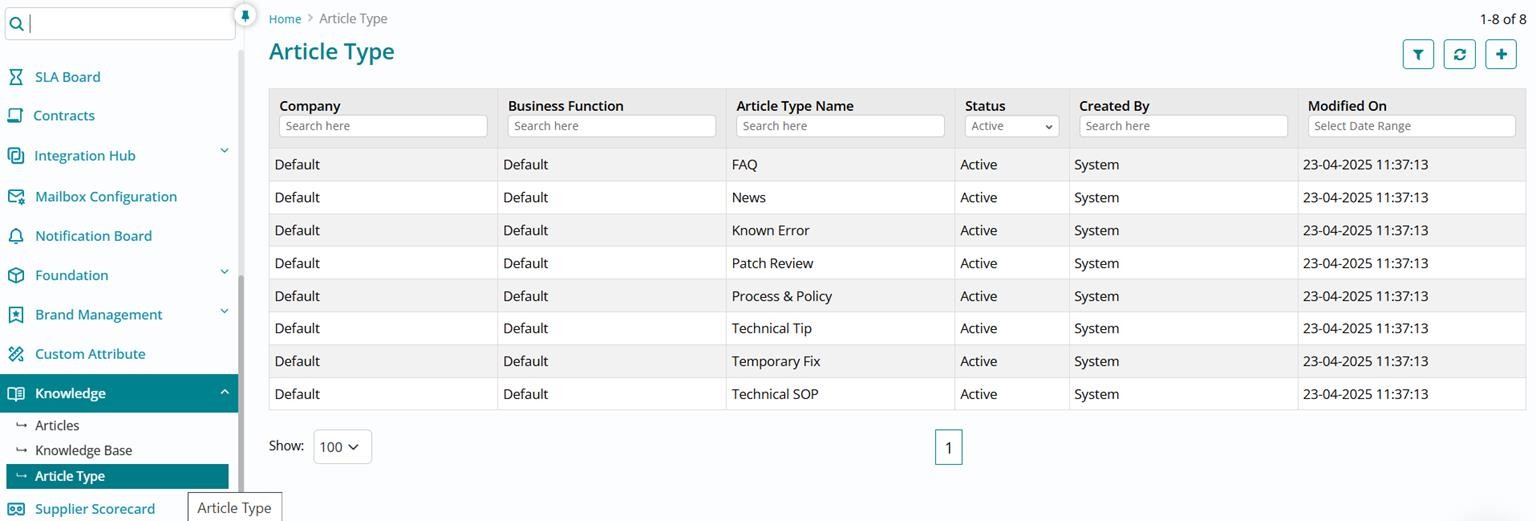Image resolution: width=1536 pixels, height=521 pixels.
Task: Click the Modified On date range field
Action: click(1411, 126)
